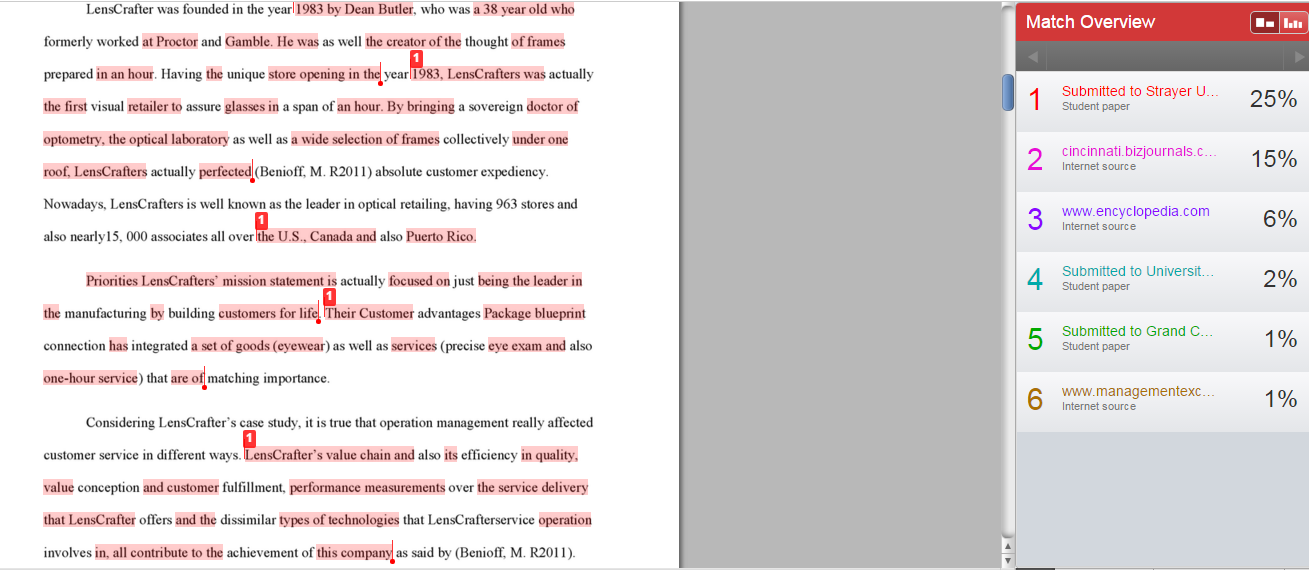This screenshot has height=570, width=1309.
Task: Click highlighted text 'glasses in'
Action: pos(251,106)
